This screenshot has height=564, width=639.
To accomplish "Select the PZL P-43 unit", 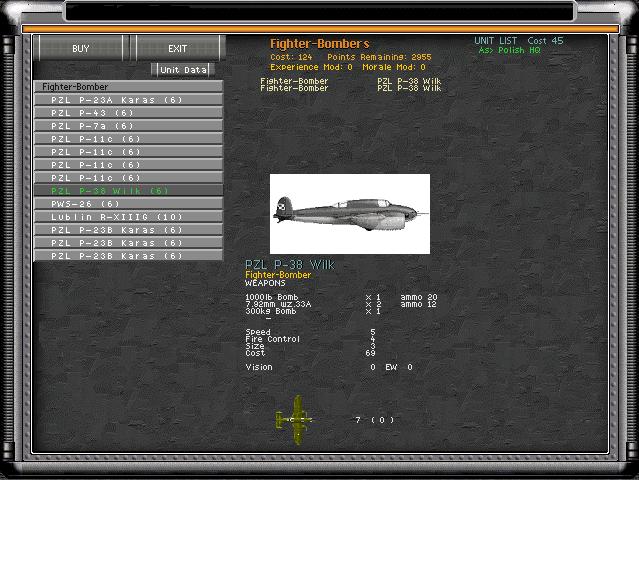I will pyautogui.click(x=128, y=113).
